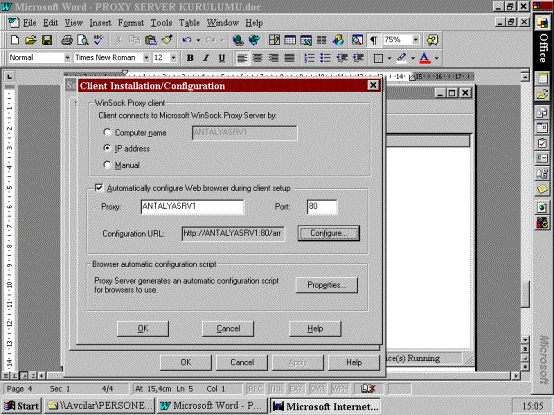Open the Table menu
This screenshot has height=415, width=554.
(189, 23)
